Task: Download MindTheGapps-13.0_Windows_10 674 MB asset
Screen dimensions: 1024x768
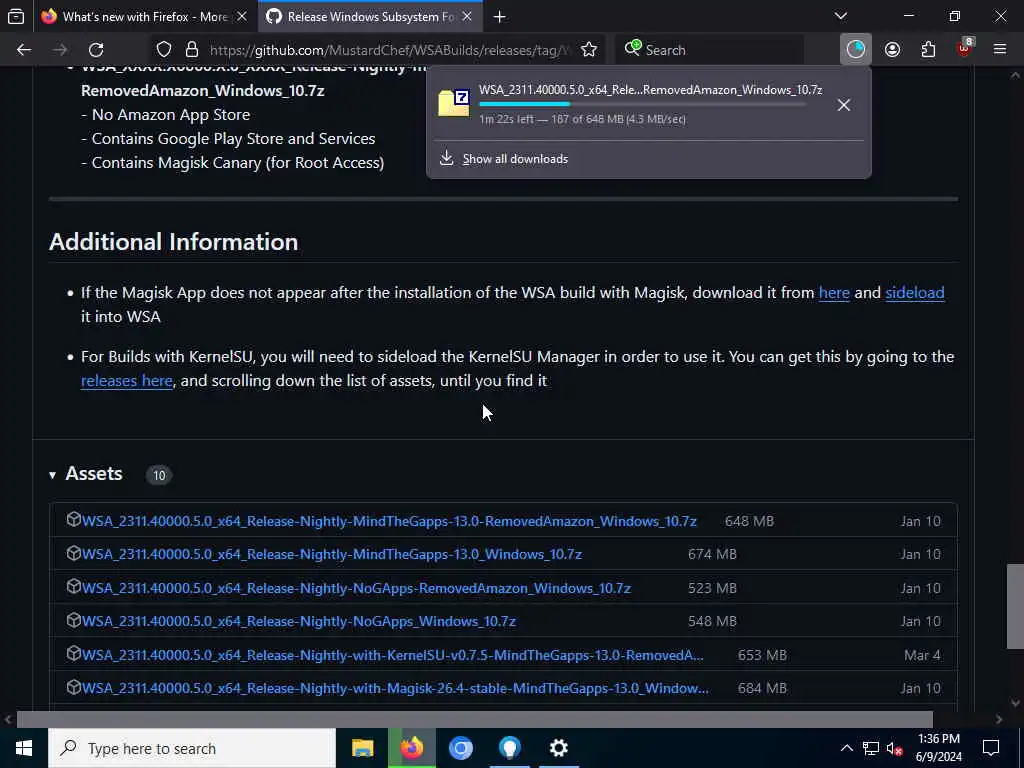Action: pos(332,554)
